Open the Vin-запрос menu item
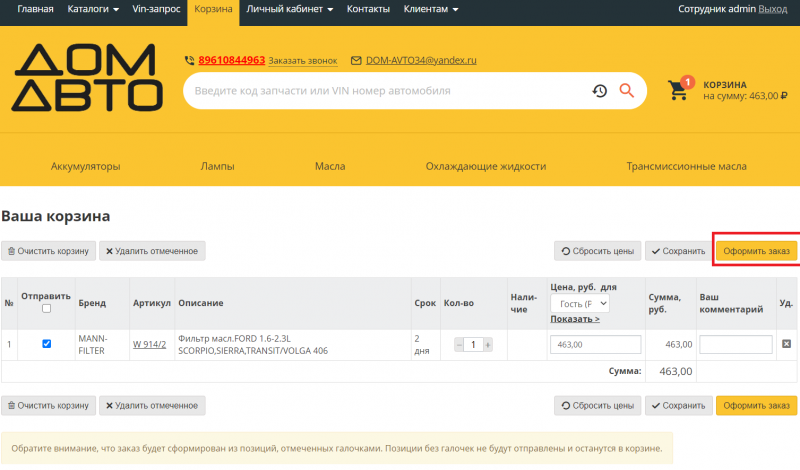The height and width of the screenshot is (470, 800). [x=156, y=9]
